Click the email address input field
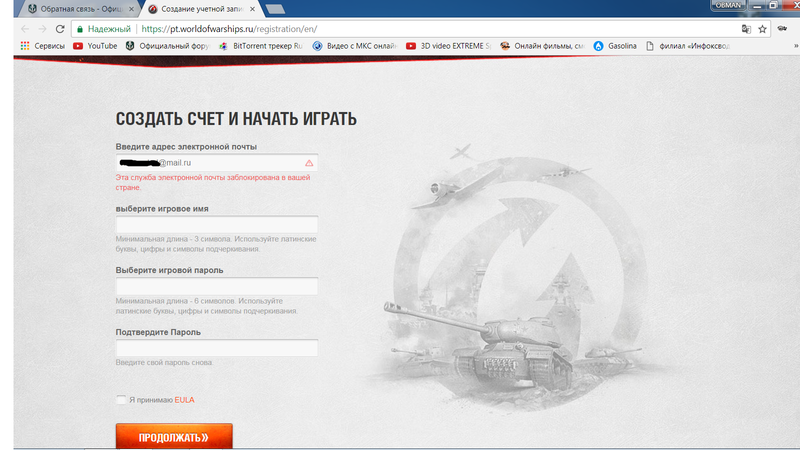Image resolution: width=800 pixels, height=450 pixels. click(217, 163)
